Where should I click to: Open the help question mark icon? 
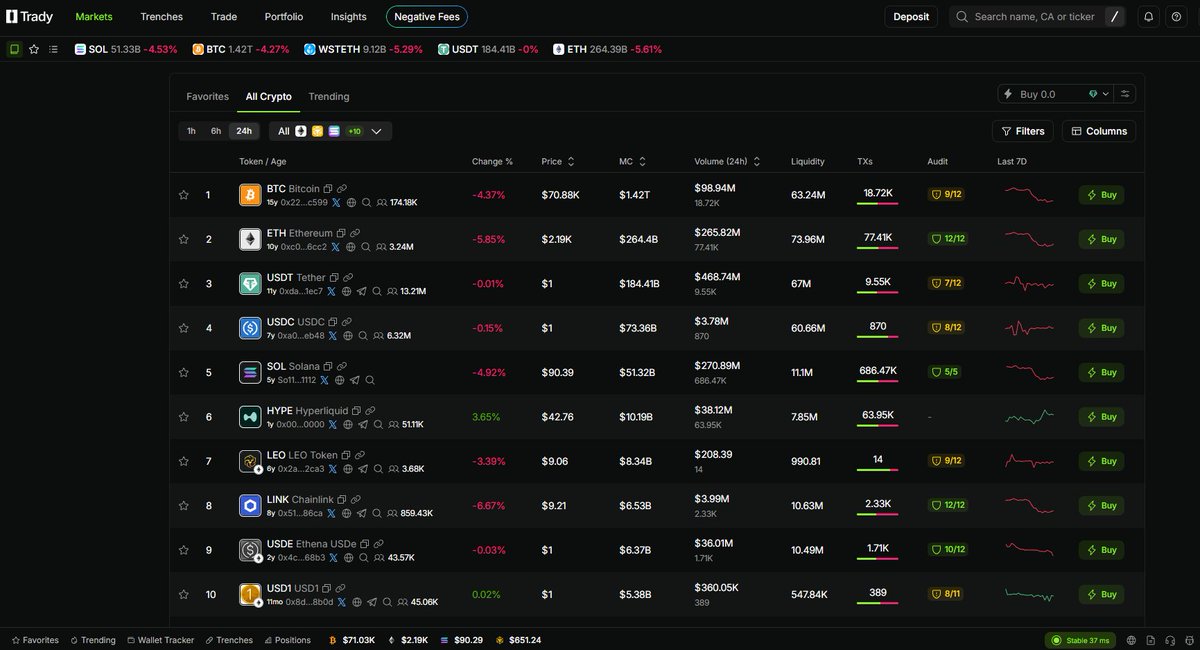click(1176, 17)
